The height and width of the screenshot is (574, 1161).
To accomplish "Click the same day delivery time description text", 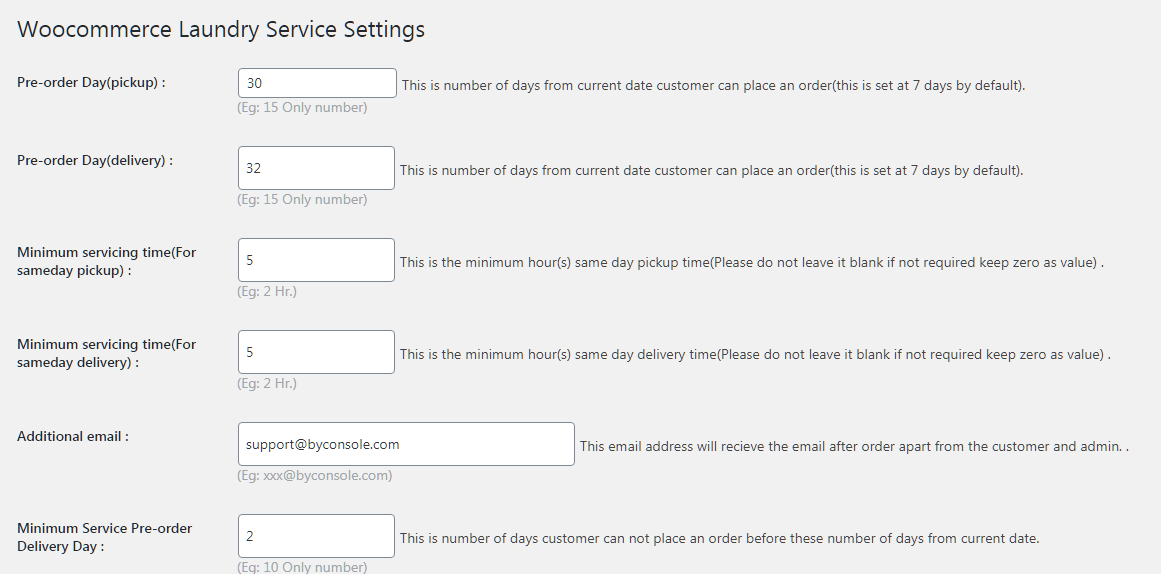I will click(755, 355).
